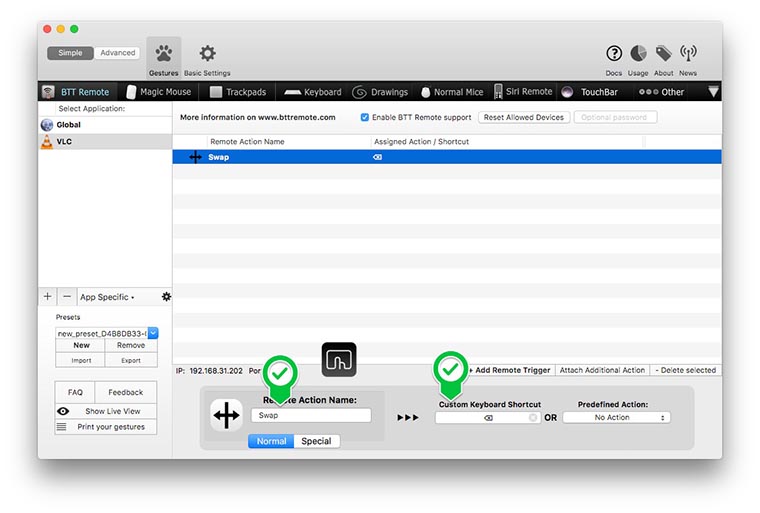Clear the keyboard shortcut field
Viewport: 760px width, 513px height.
533,417
